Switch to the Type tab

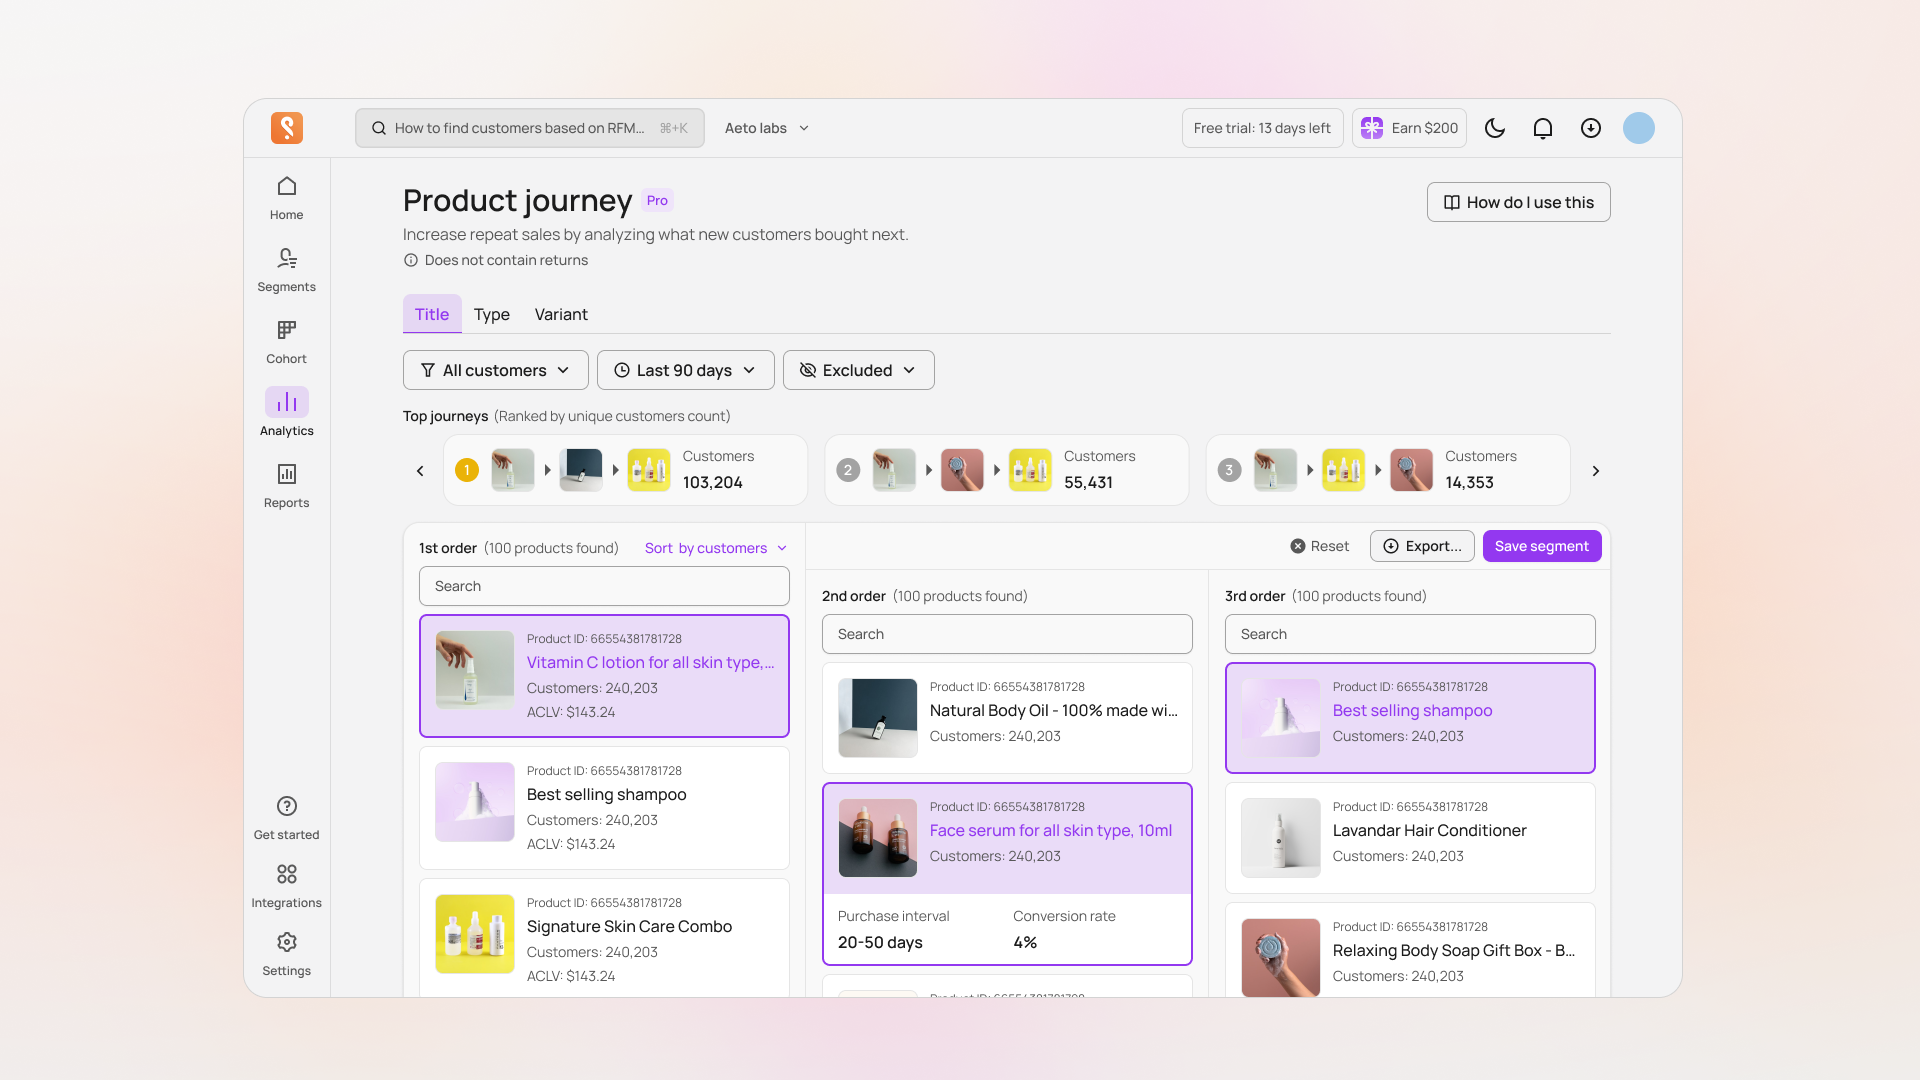pos(492,314)
